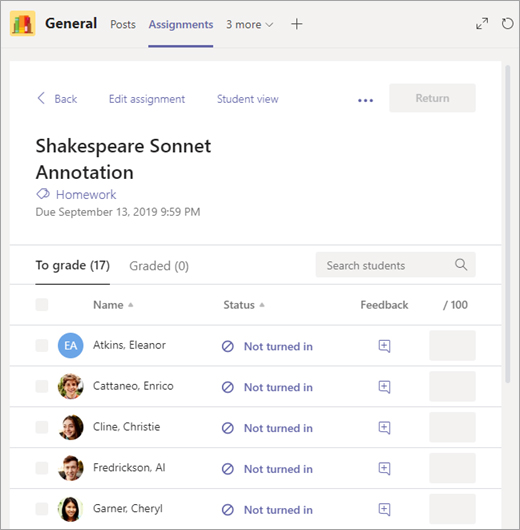Add feedback for Cattaneo, Enrico
This screenshot has width=520, height=530.
click(384, 387)
